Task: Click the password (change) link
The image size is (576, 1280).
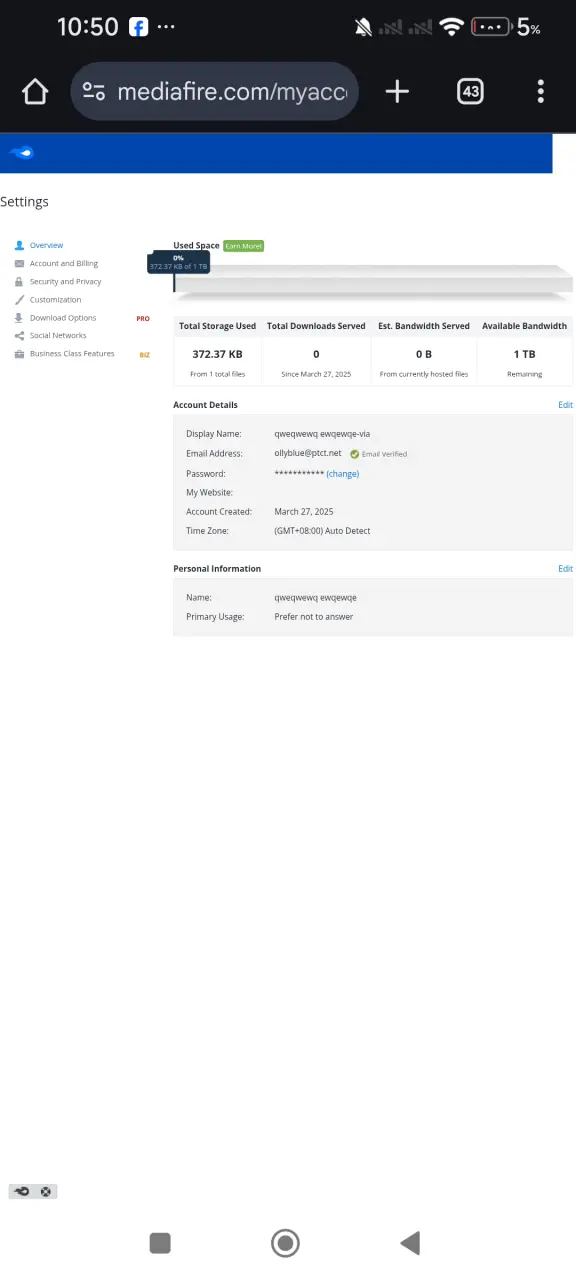Action: (342, 473)
